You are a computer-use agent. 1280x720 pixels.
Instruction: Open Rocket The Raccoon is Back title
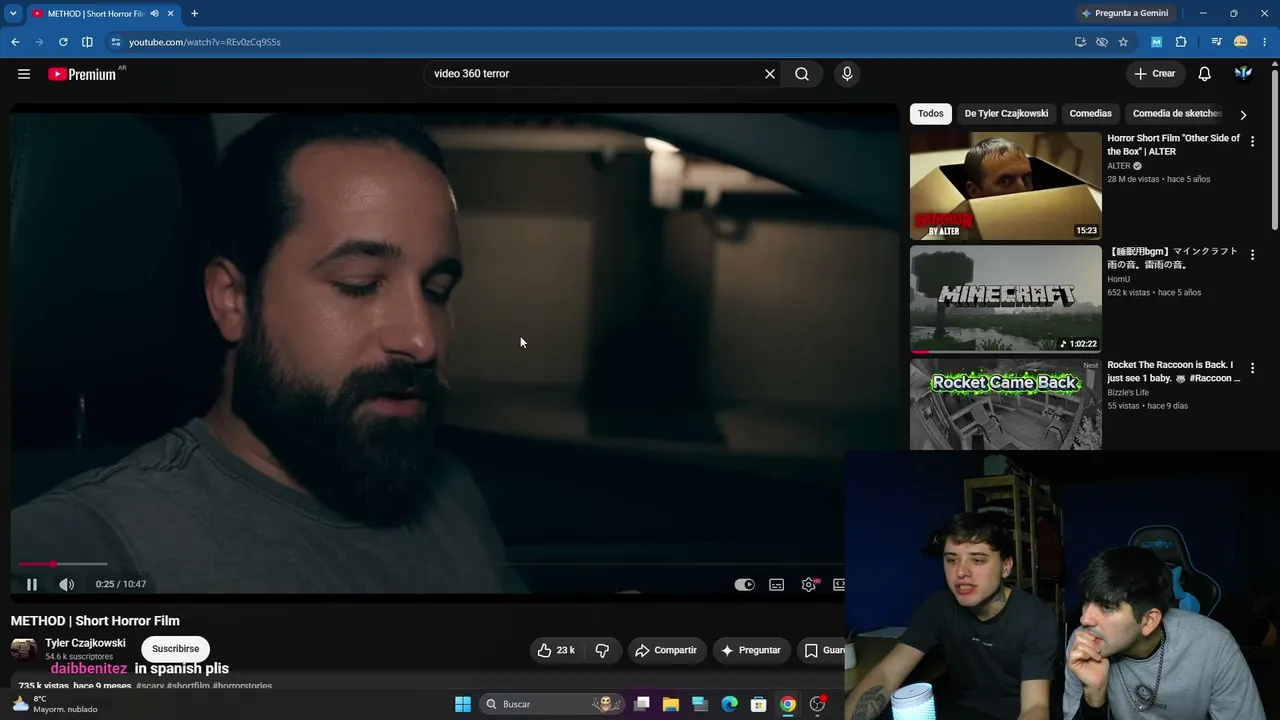[1174, 372]
